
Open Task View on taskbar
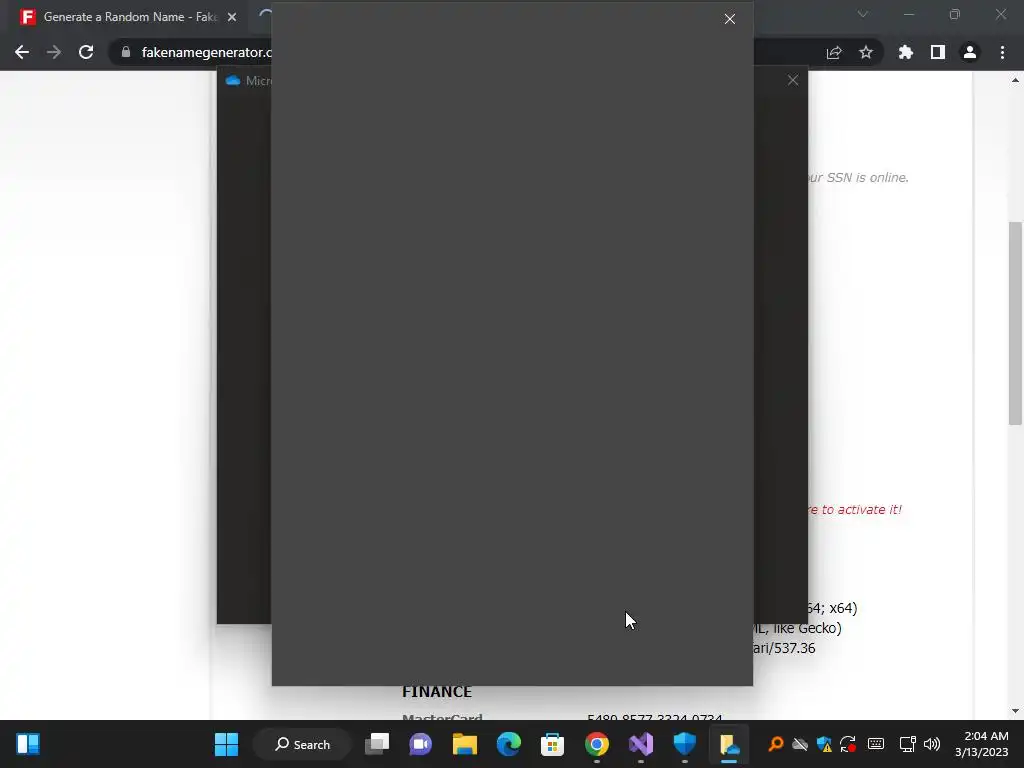pyautogui.click(x=377, y=744)
